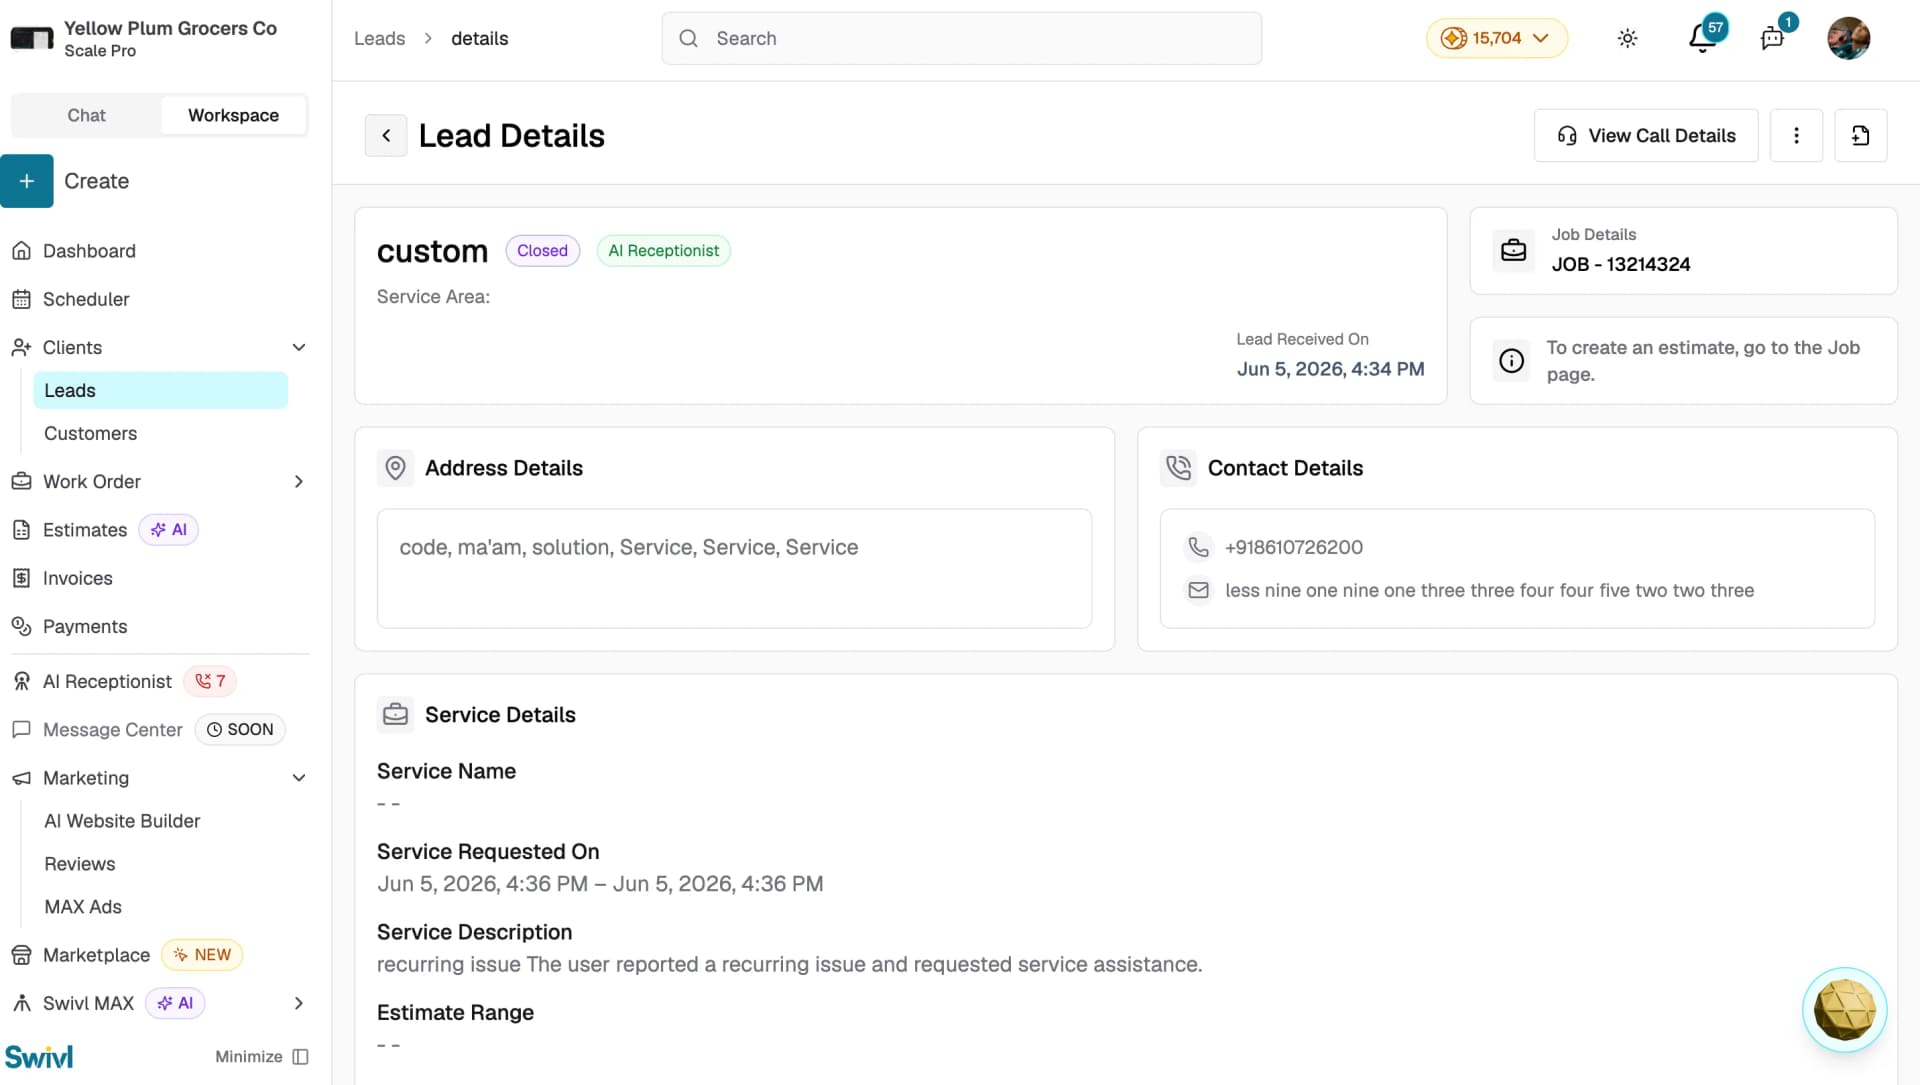Open the Scheduler page
Image resolution: width=1920 pixels, height=1085 pixels.
(86, 299)
